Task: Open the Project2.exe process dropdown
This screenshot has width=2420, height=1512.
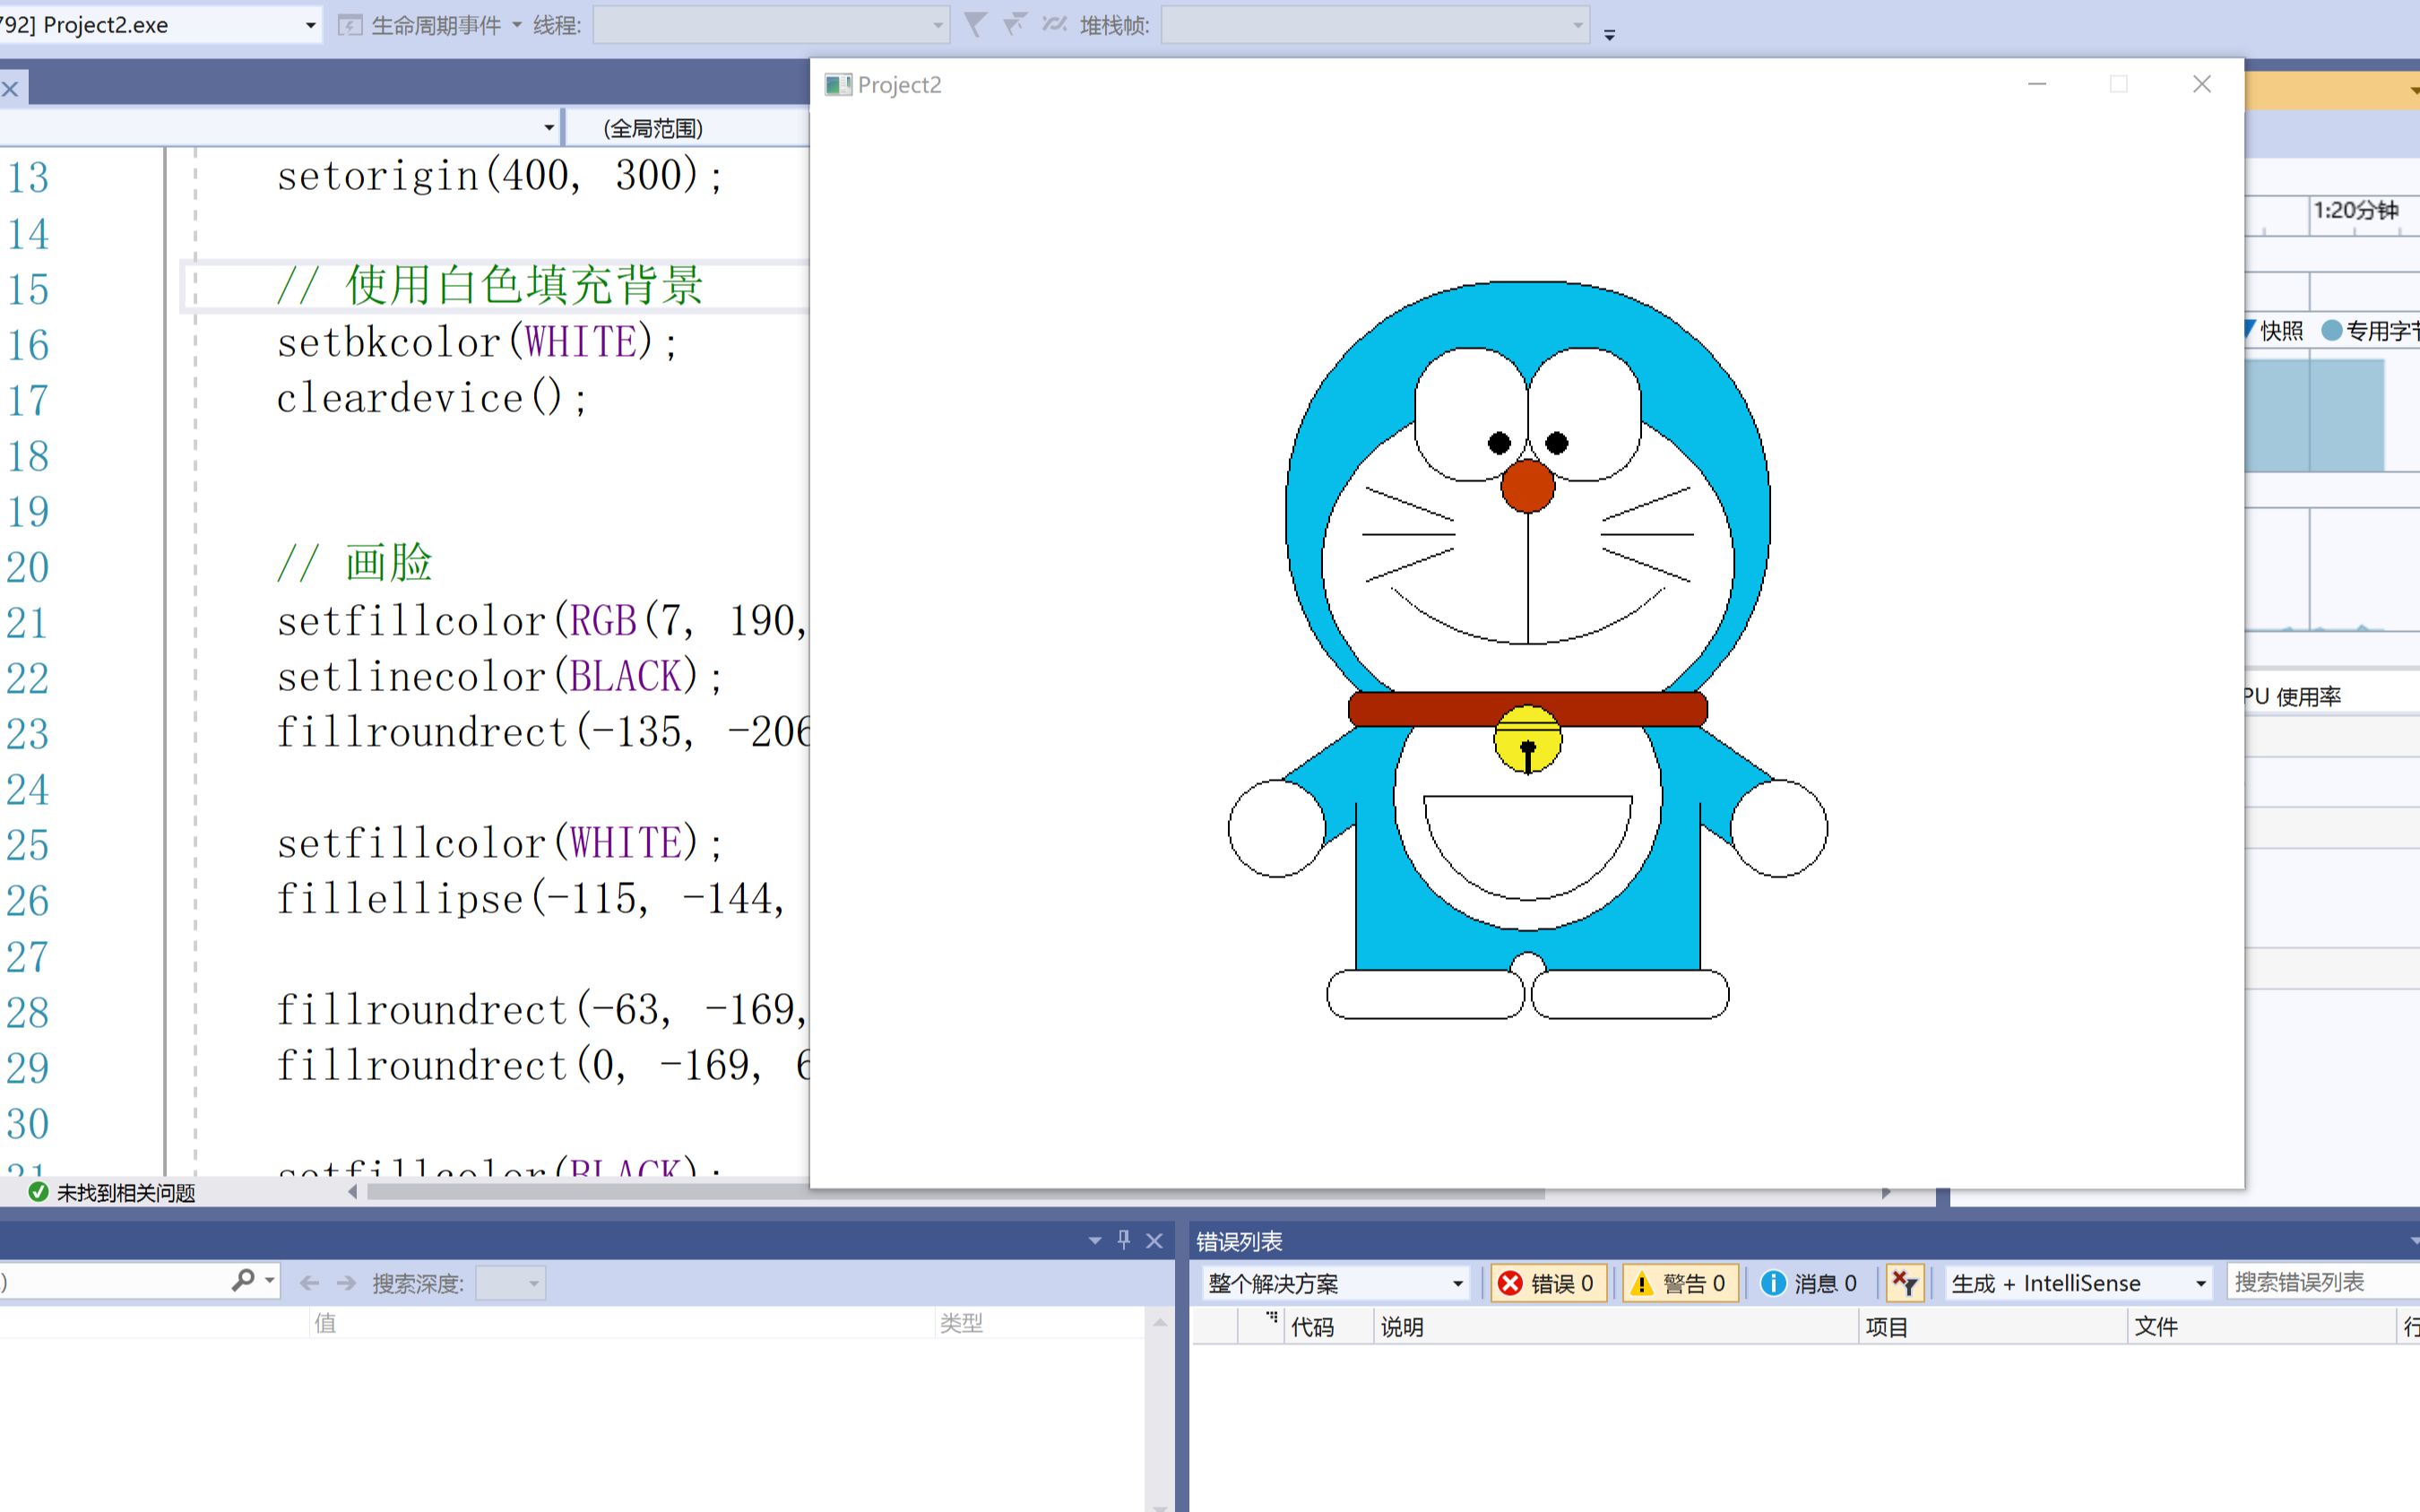Action: tap(311, 25)
